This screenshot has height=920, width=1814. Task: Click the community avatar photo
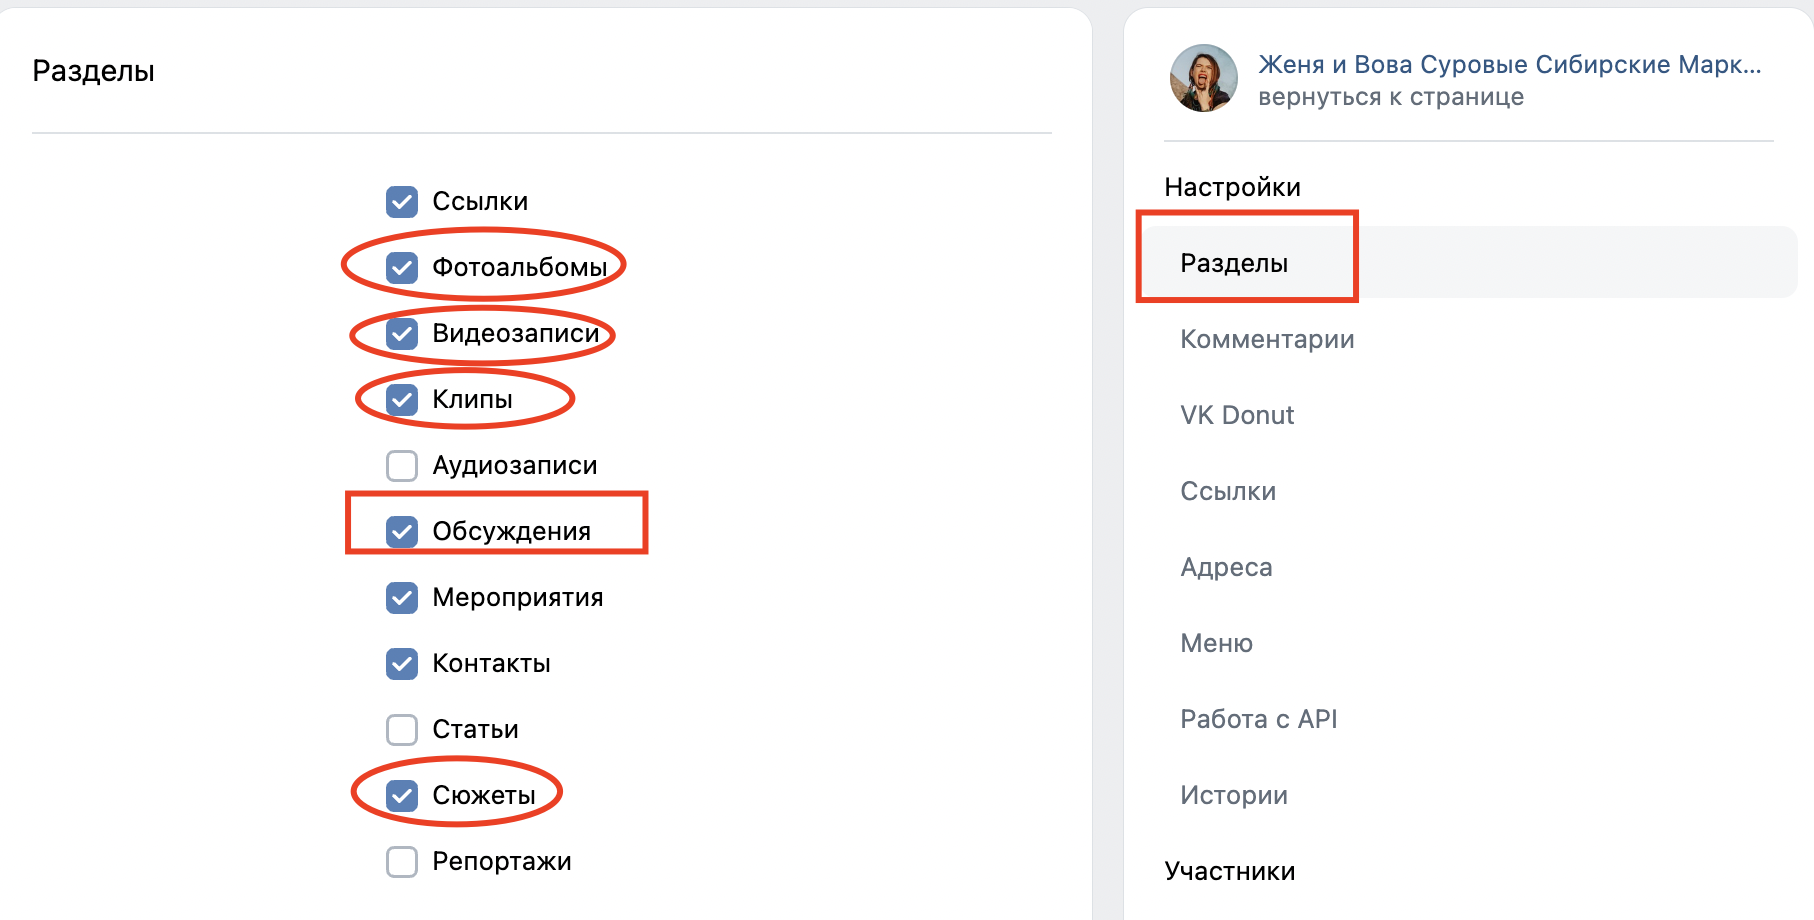(1204, 78)
